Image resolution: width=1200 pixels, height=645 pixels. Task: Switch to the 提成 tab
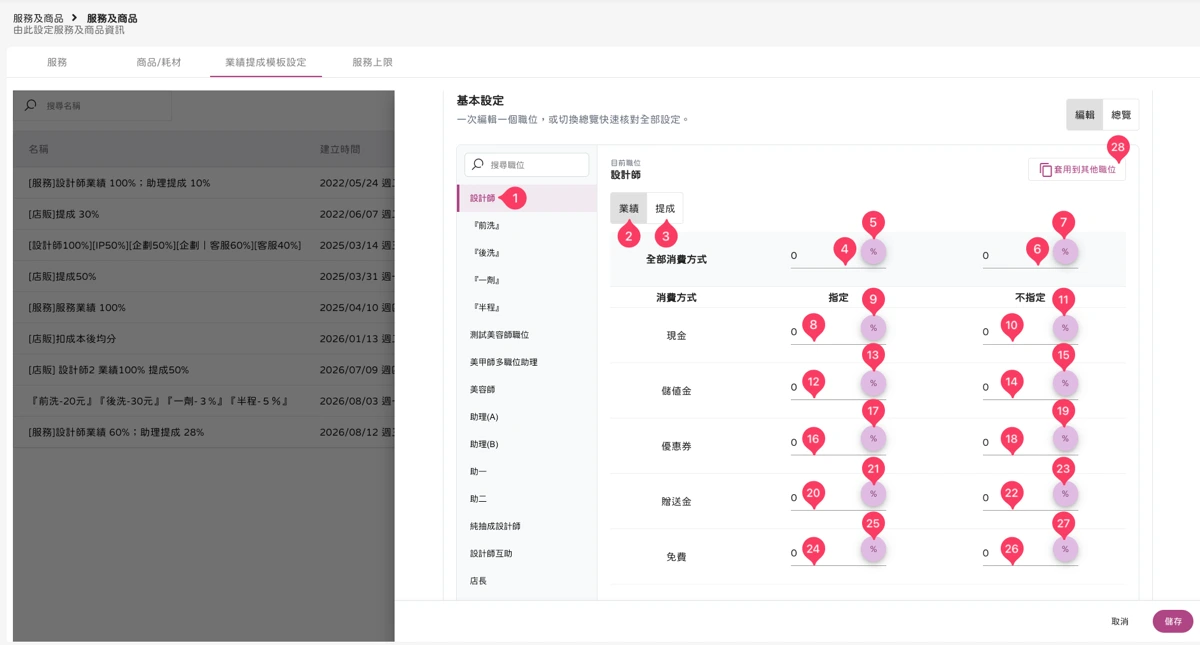click(665, 208)
